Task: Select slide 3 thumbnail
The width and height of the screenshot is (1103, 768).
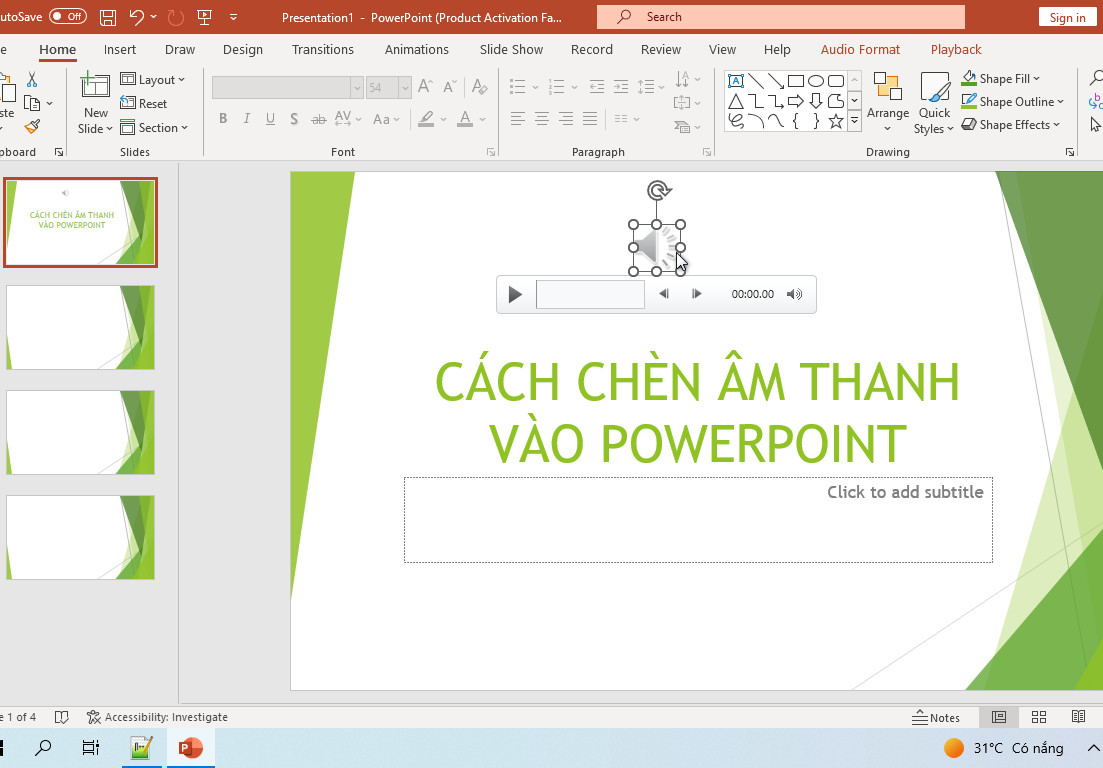Action: click(80, 432)
